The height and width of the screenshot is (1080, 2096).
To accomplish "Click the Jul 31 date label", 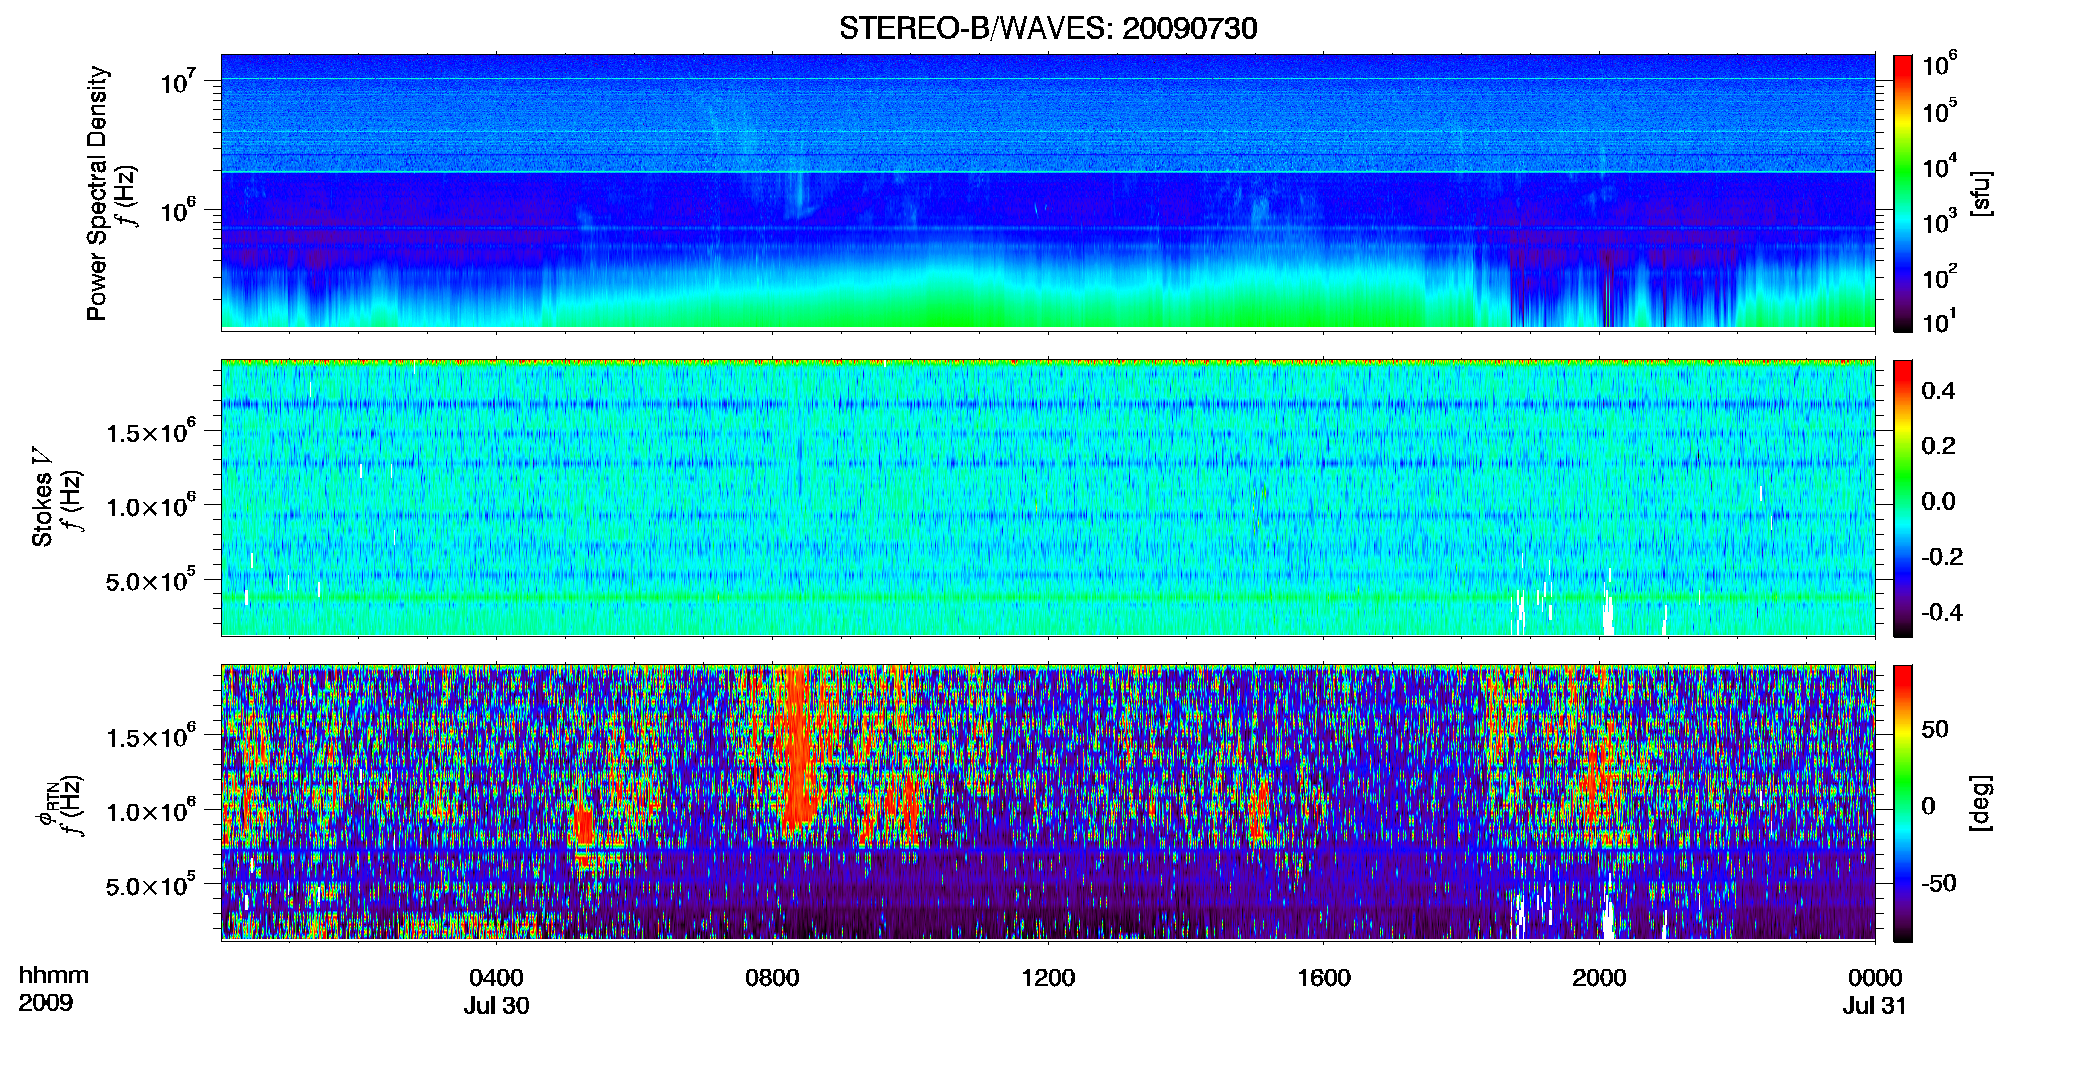I will pos(1875,1006).
